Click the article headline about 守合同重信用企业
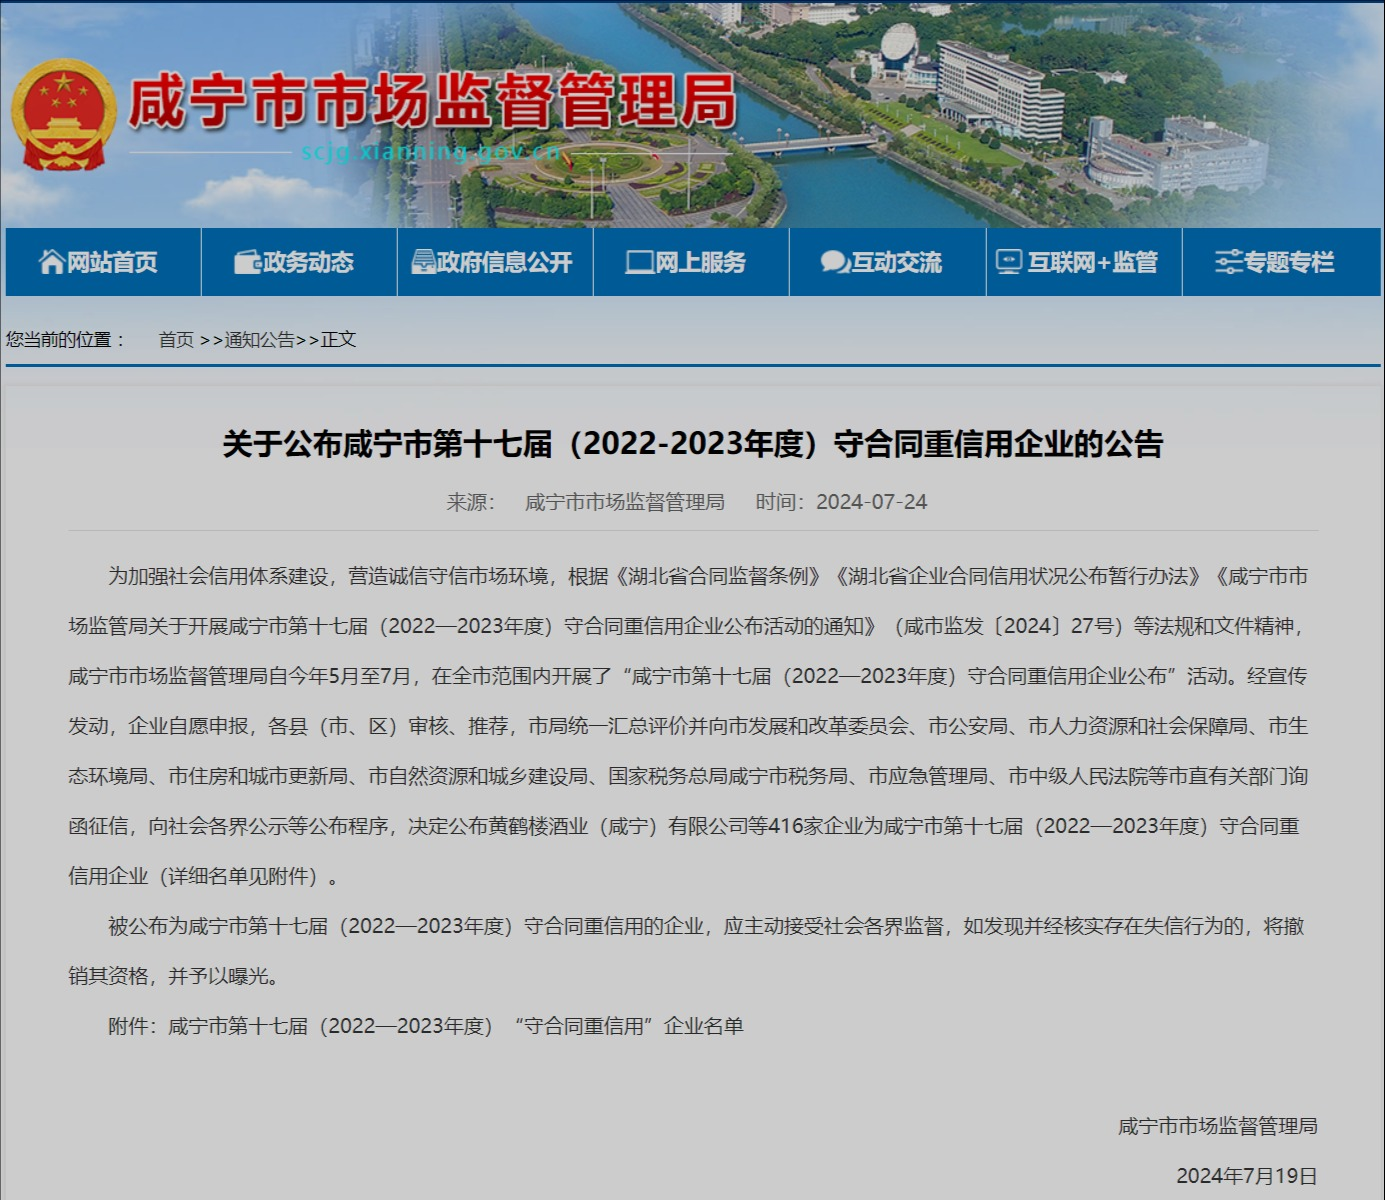Viewport: 1385px width, 1200px height. point(692,444)
